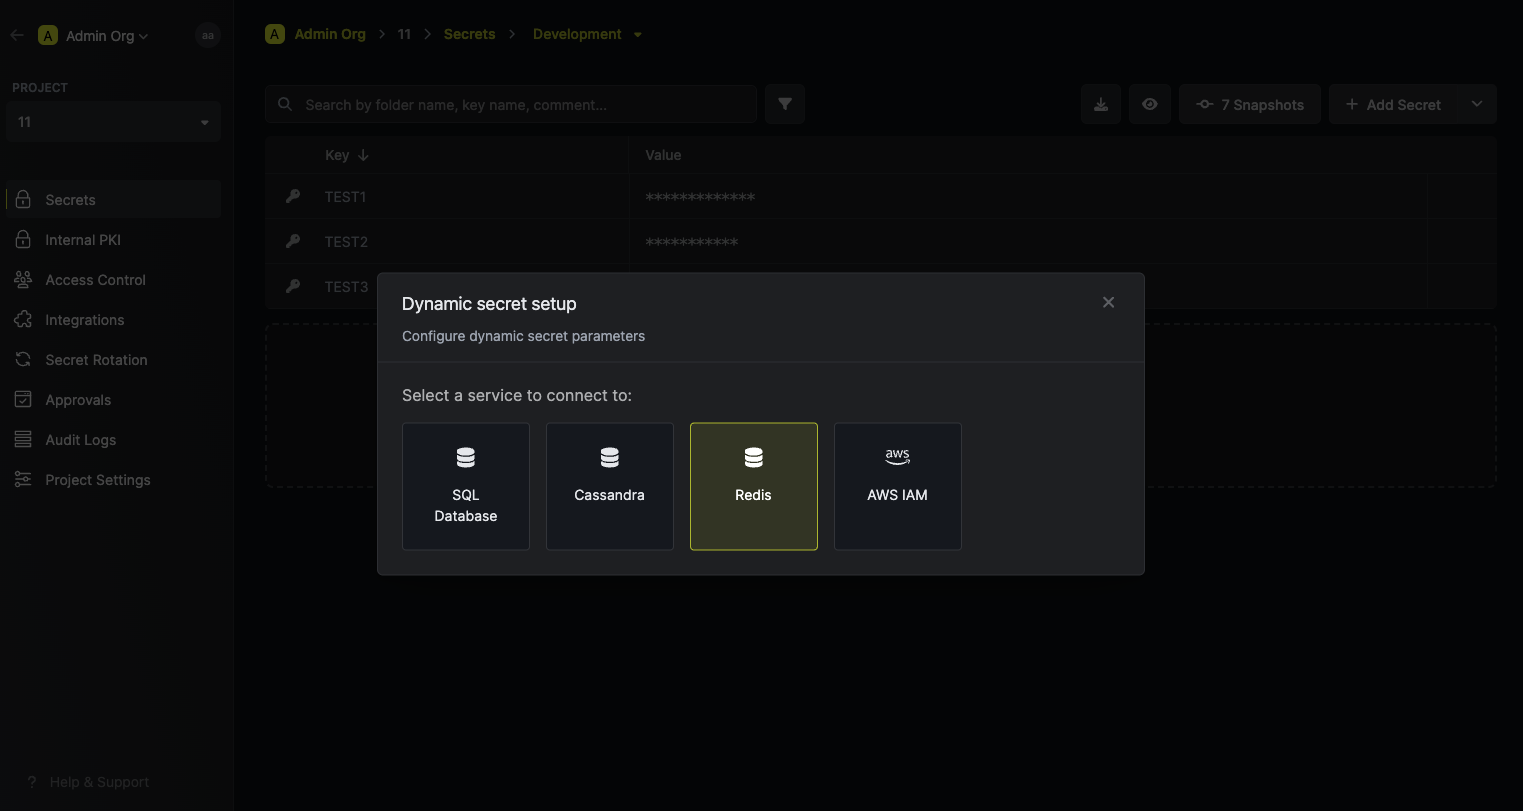Click the Project Settings sliders icon
The image size is (1523, 811).
tap(23, 480)
